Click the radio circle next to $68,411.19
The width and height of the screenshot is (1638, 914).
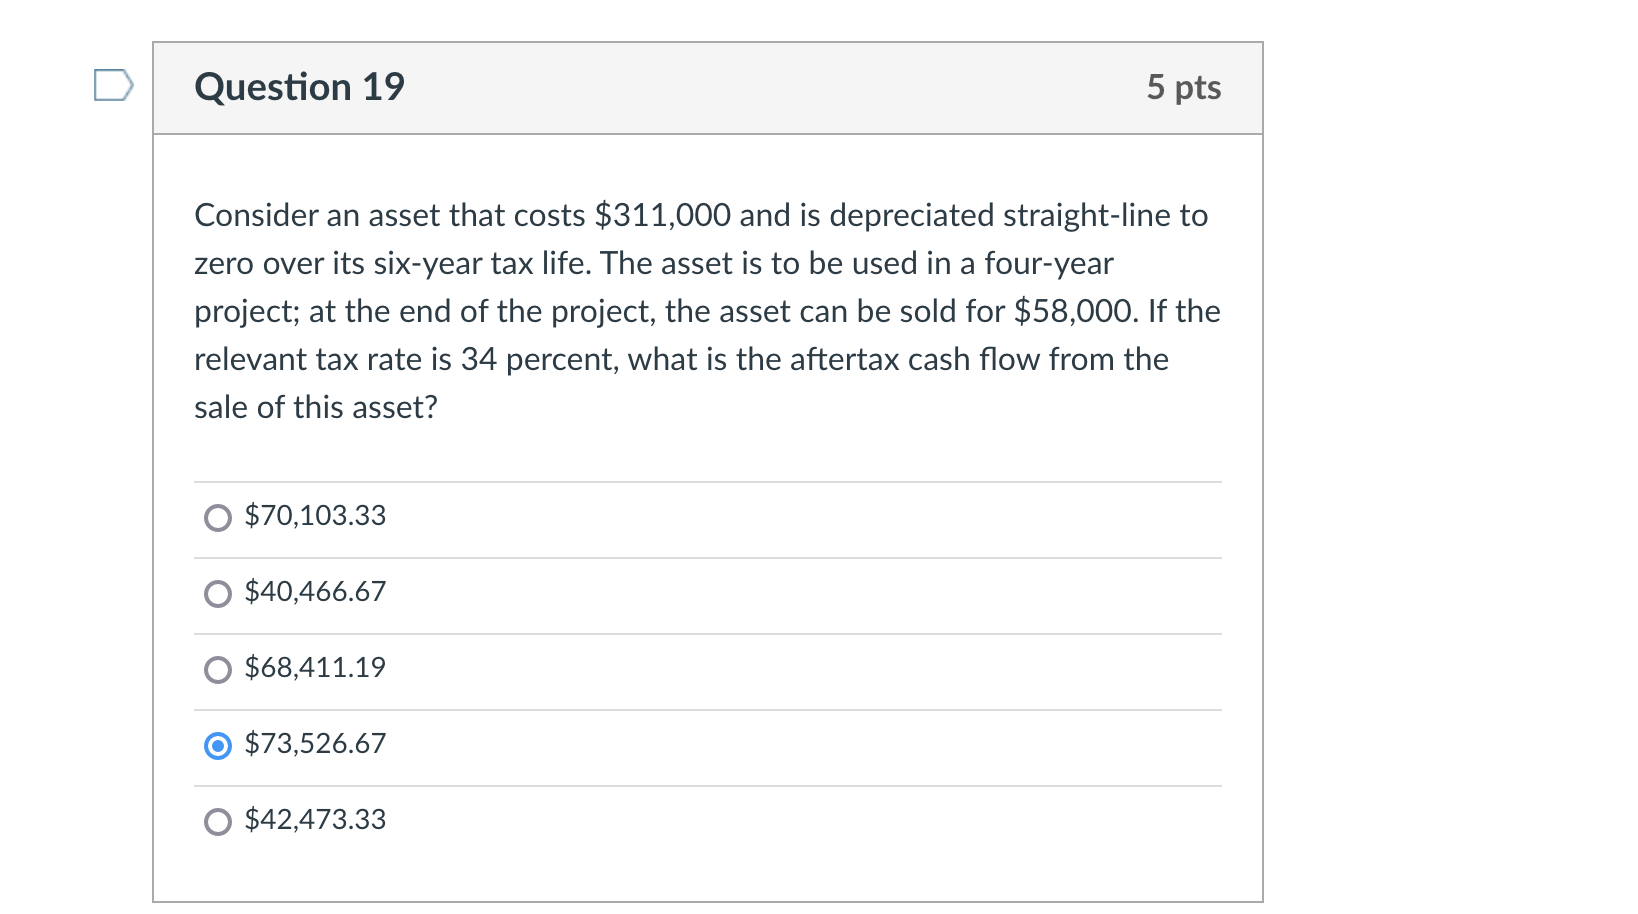pos(218,670)
